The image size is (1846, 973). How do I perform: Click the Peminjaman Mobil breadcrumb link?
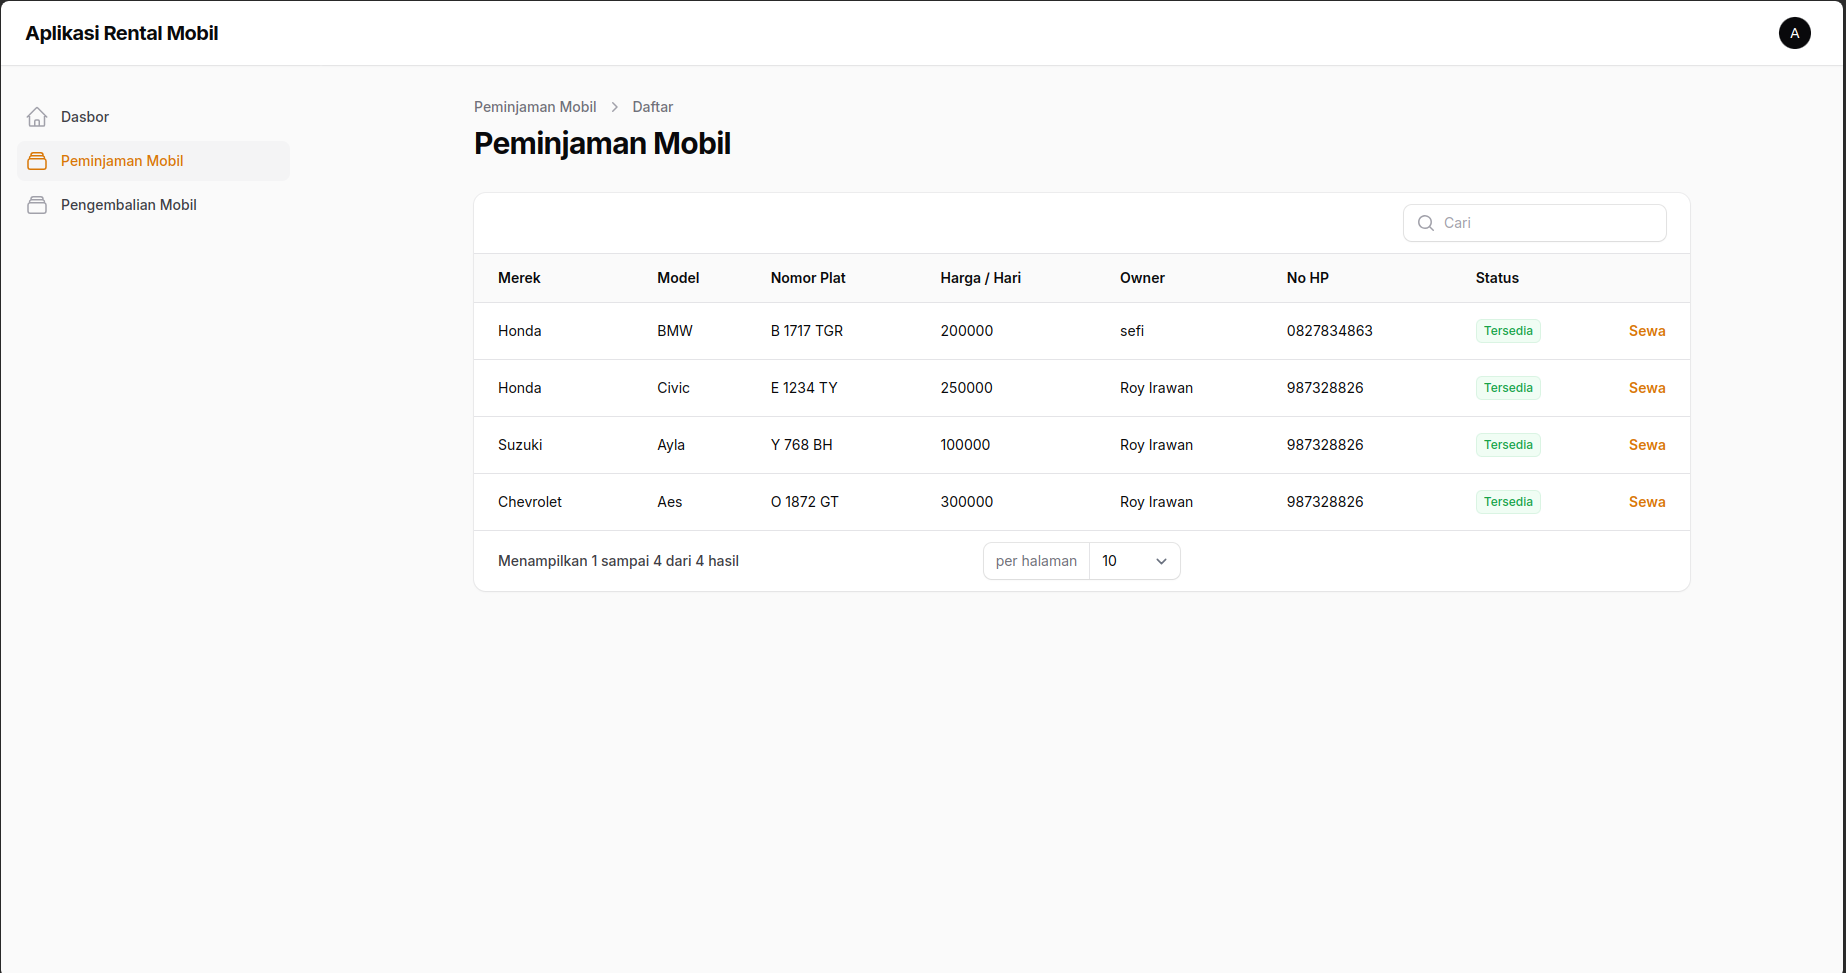535,106
